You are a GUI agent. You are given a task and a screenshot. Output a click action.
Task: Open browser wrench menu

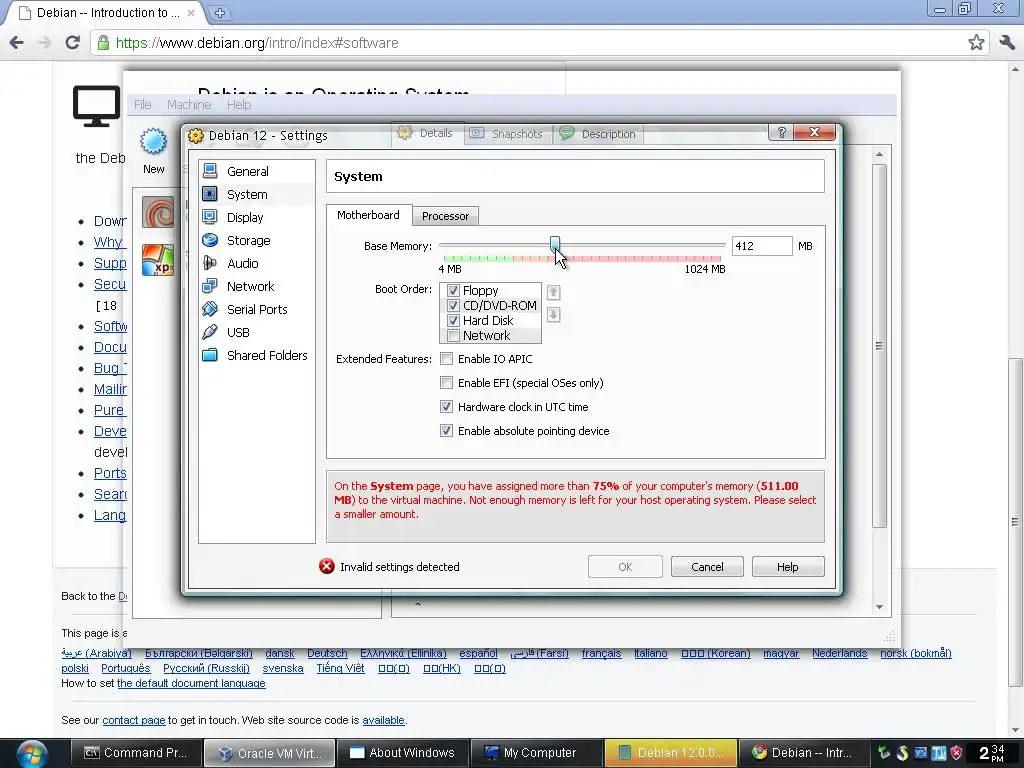(x=1007, y=43)
